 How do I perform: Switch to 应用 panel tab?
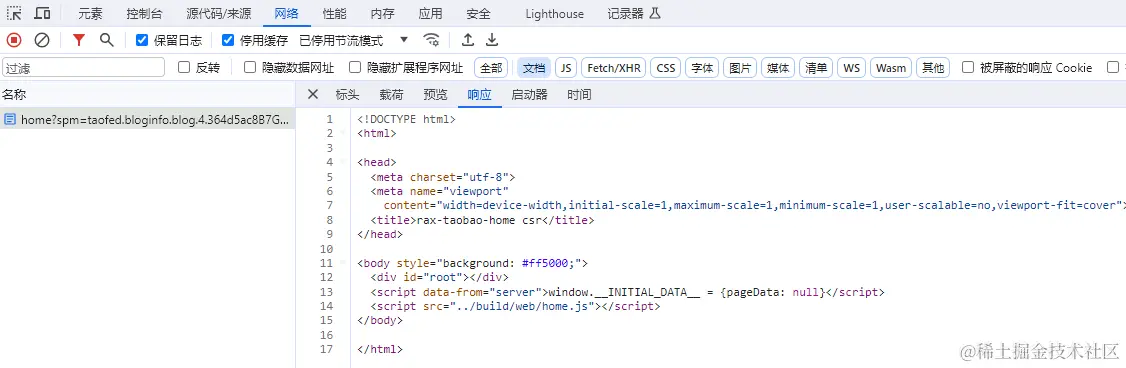coord(431,14)
